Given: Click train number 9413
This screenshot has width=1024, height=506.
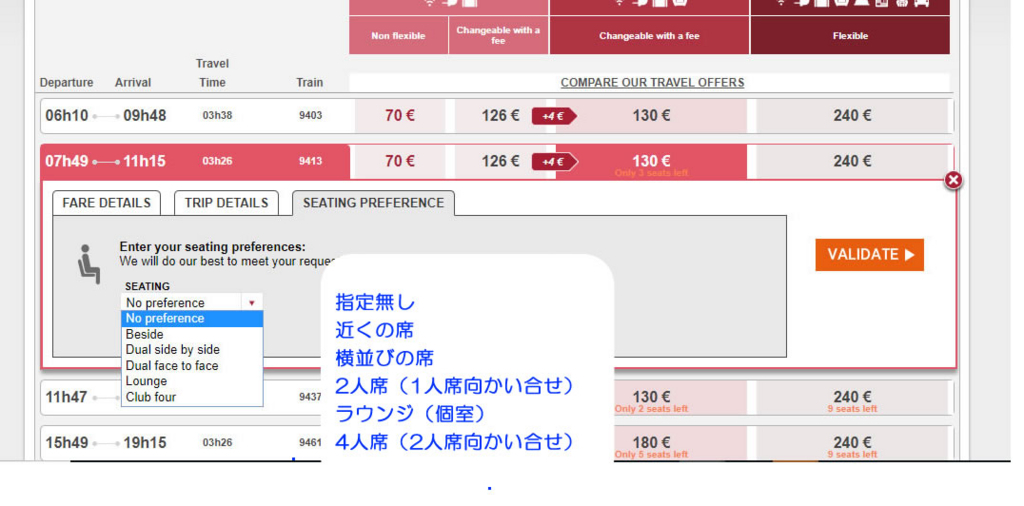Looking at the screenshot, I should [310, 161].
